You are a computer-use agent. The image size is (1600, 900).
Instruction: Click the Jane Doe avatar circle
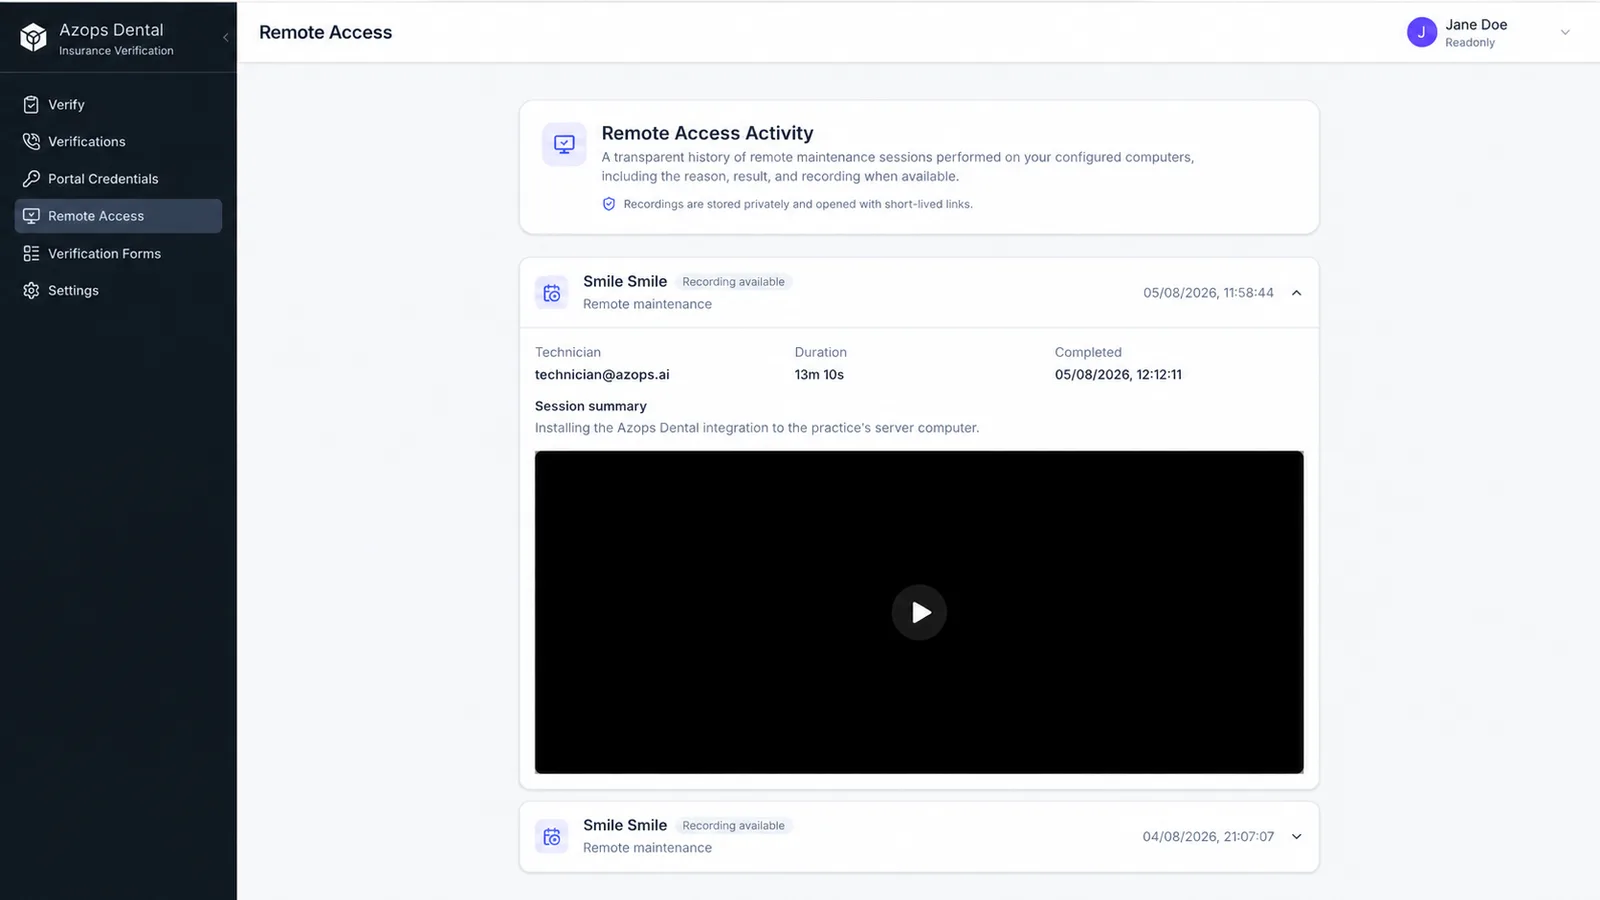(x=1421, y=33)
